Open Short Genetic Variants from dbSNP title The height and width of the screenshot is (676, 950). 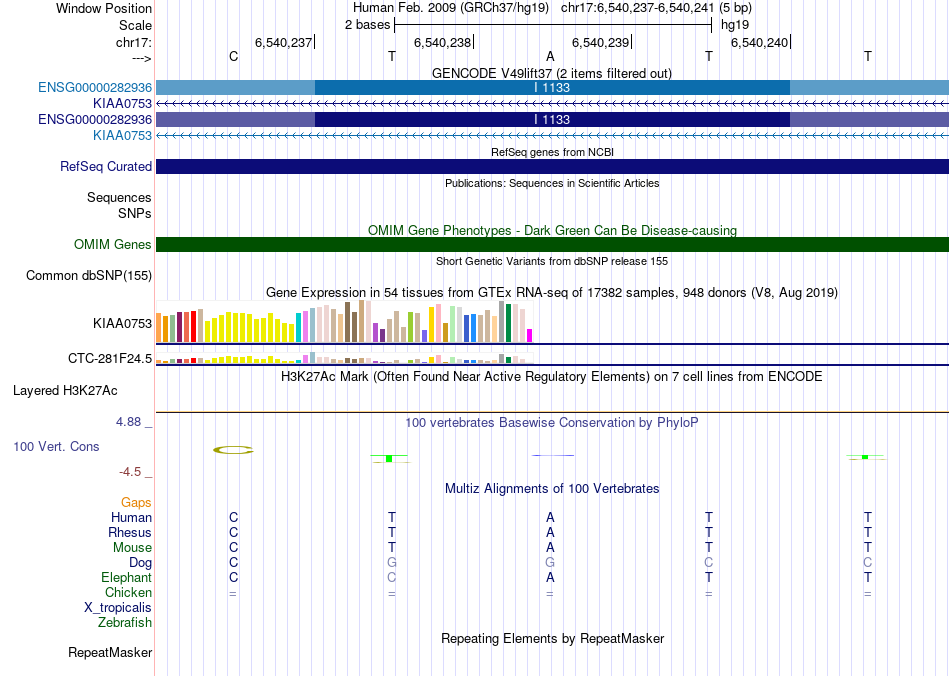tap(552, 261)
